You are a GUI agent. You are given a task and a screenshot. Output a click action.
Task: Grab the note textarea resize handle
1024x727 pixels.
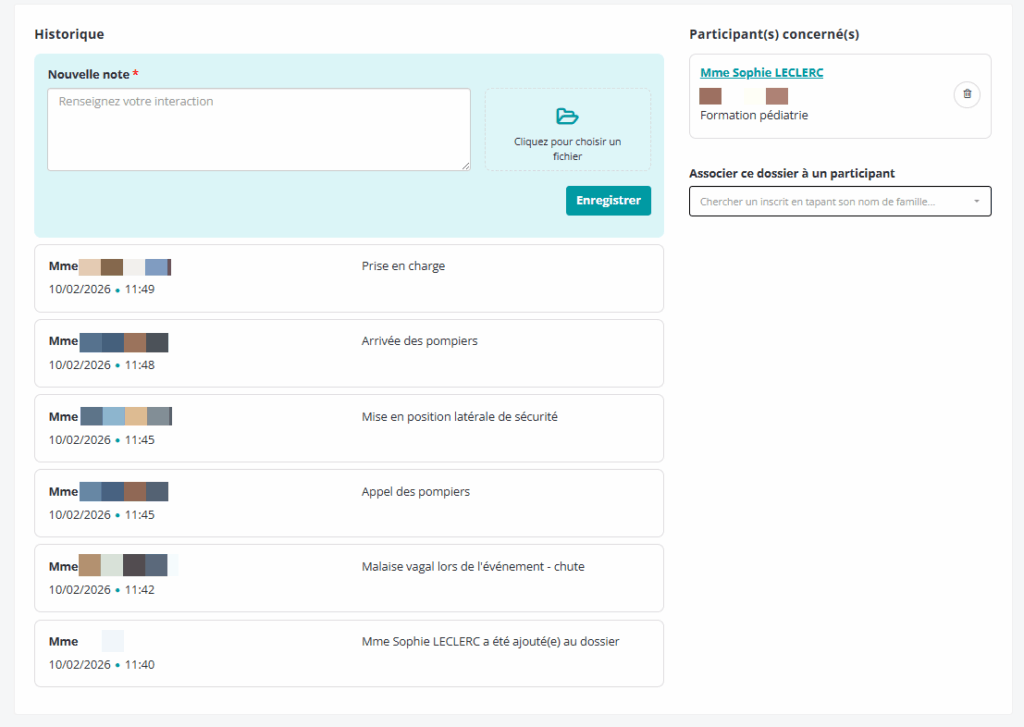coord(465,165)
